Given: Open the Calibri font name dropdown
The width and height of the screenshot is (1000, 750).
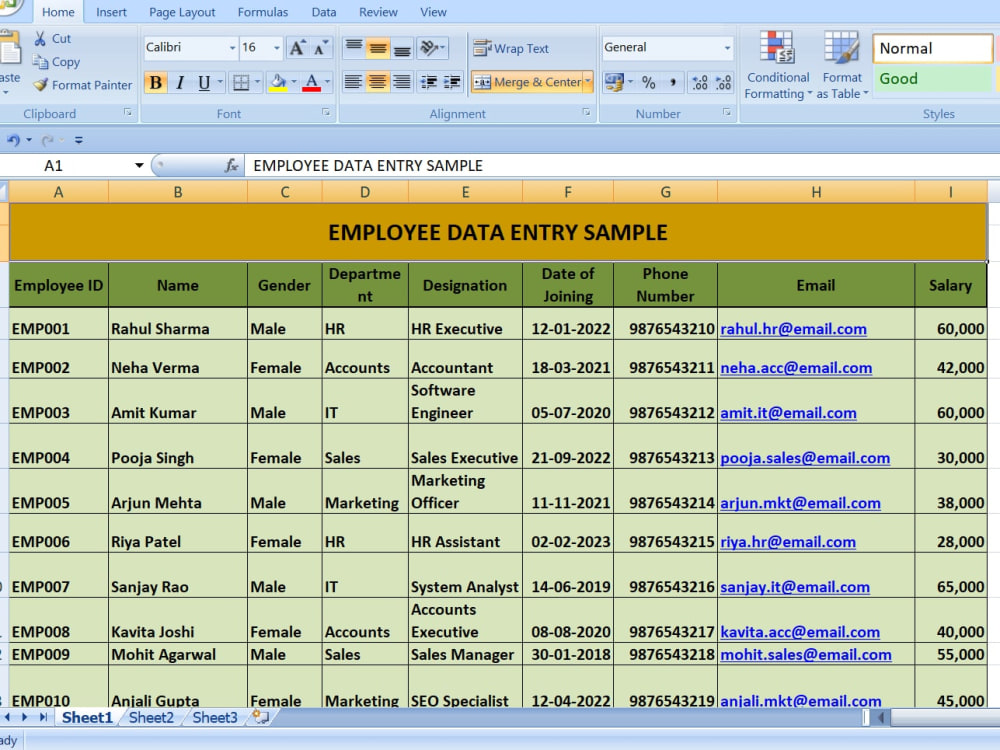Looking at the screenshot, I should tap(232, 48).
